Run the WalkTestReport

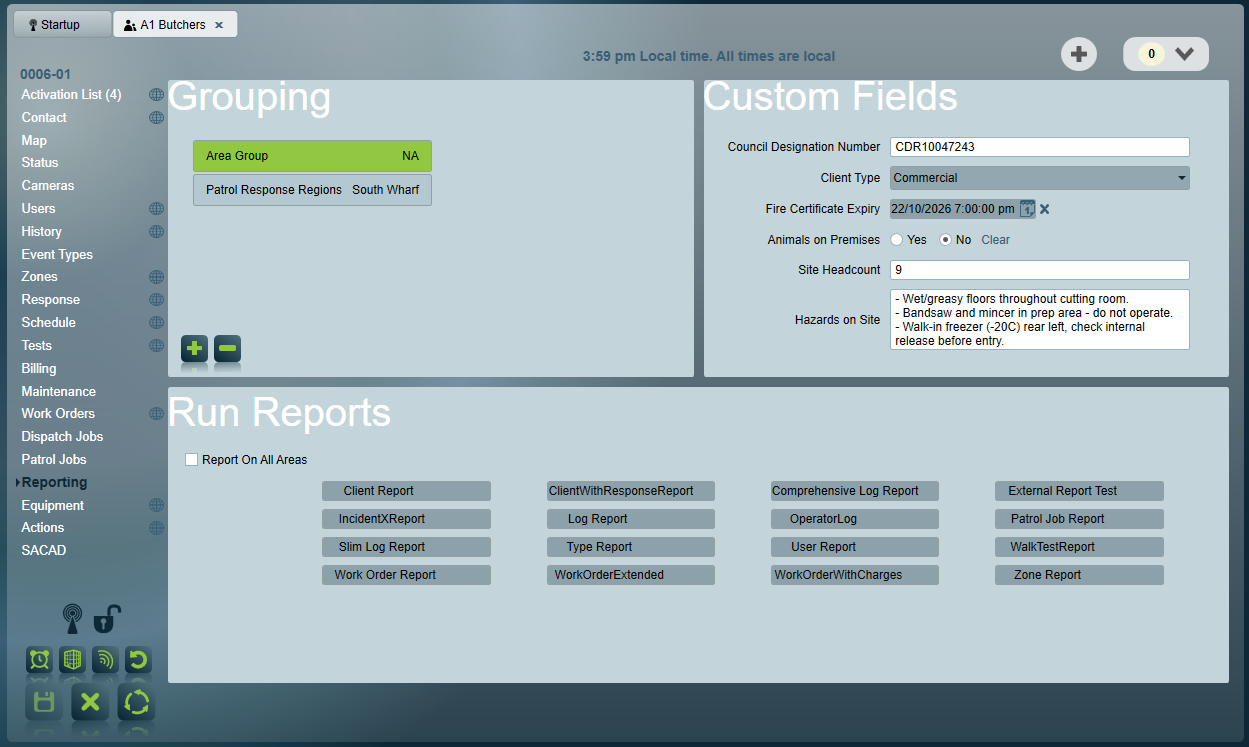[x=1079, y=547]
